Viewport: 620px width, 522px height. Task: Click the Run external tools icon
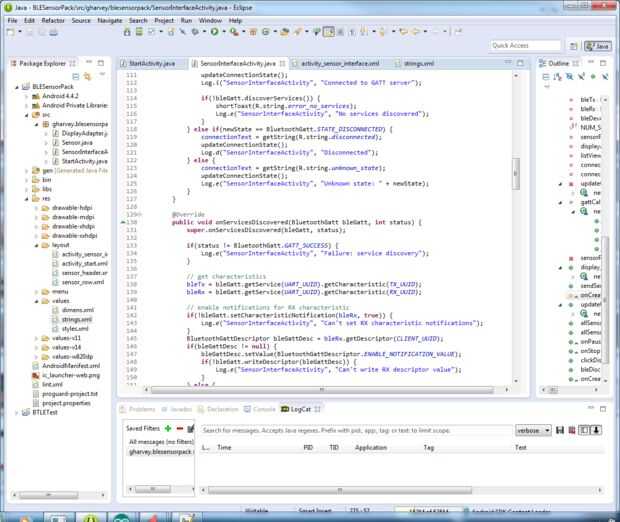click(235, 32)
